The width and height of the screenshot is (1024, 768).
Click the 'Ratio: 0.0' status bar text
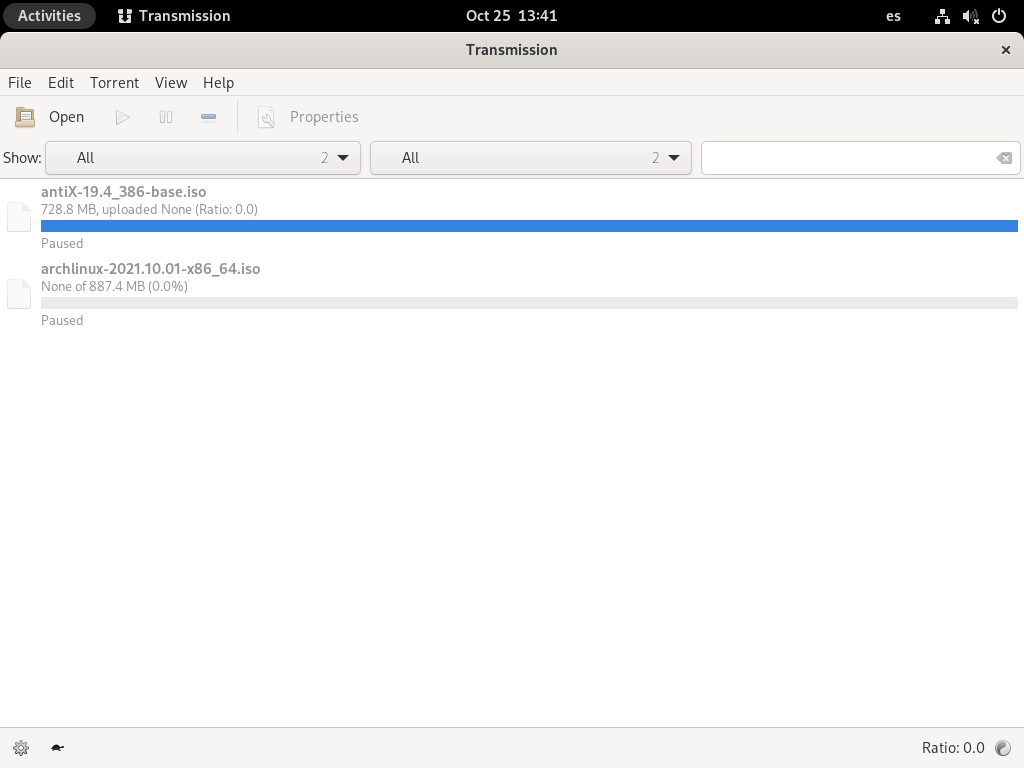(953, 748)
